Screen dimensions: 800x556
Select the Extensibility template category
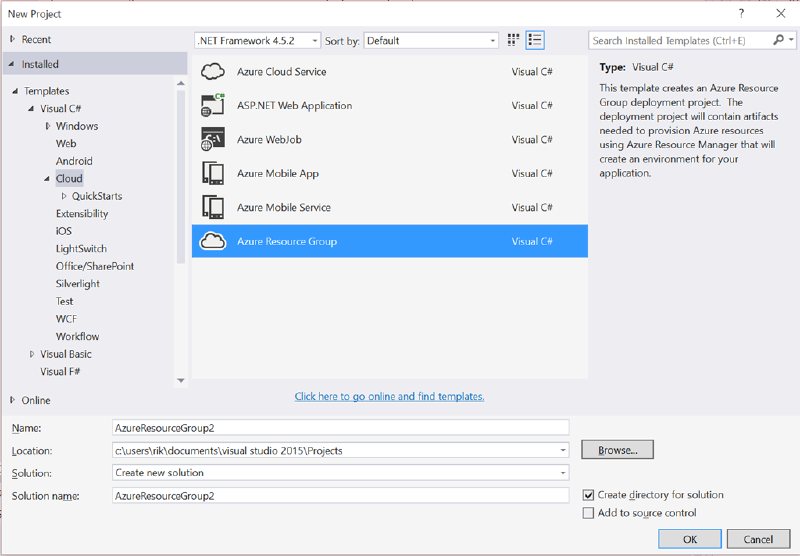click(82, 213)
